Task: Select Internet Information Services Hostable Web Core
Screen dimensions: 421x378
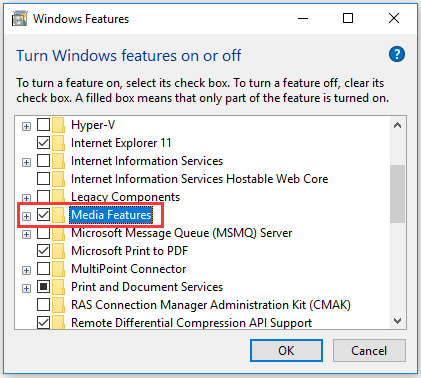Action: (199, 179)
